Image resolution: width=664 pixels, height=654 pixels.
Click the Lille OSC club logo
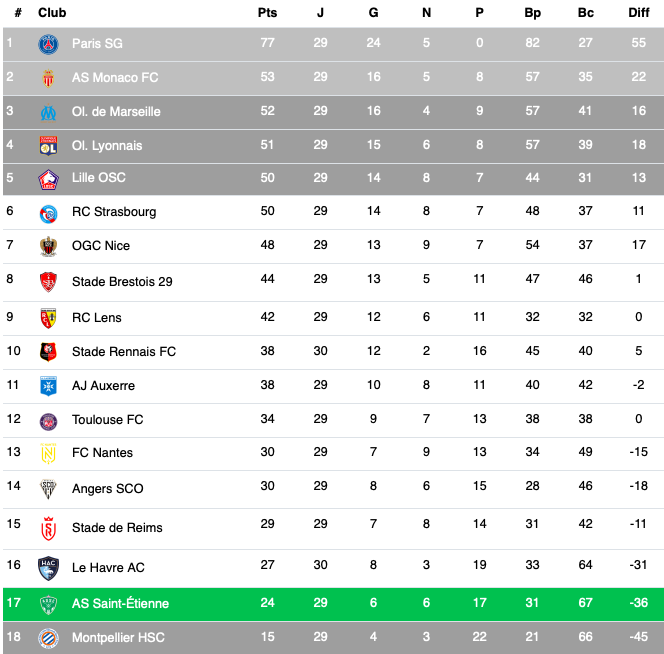pos(48,178)
